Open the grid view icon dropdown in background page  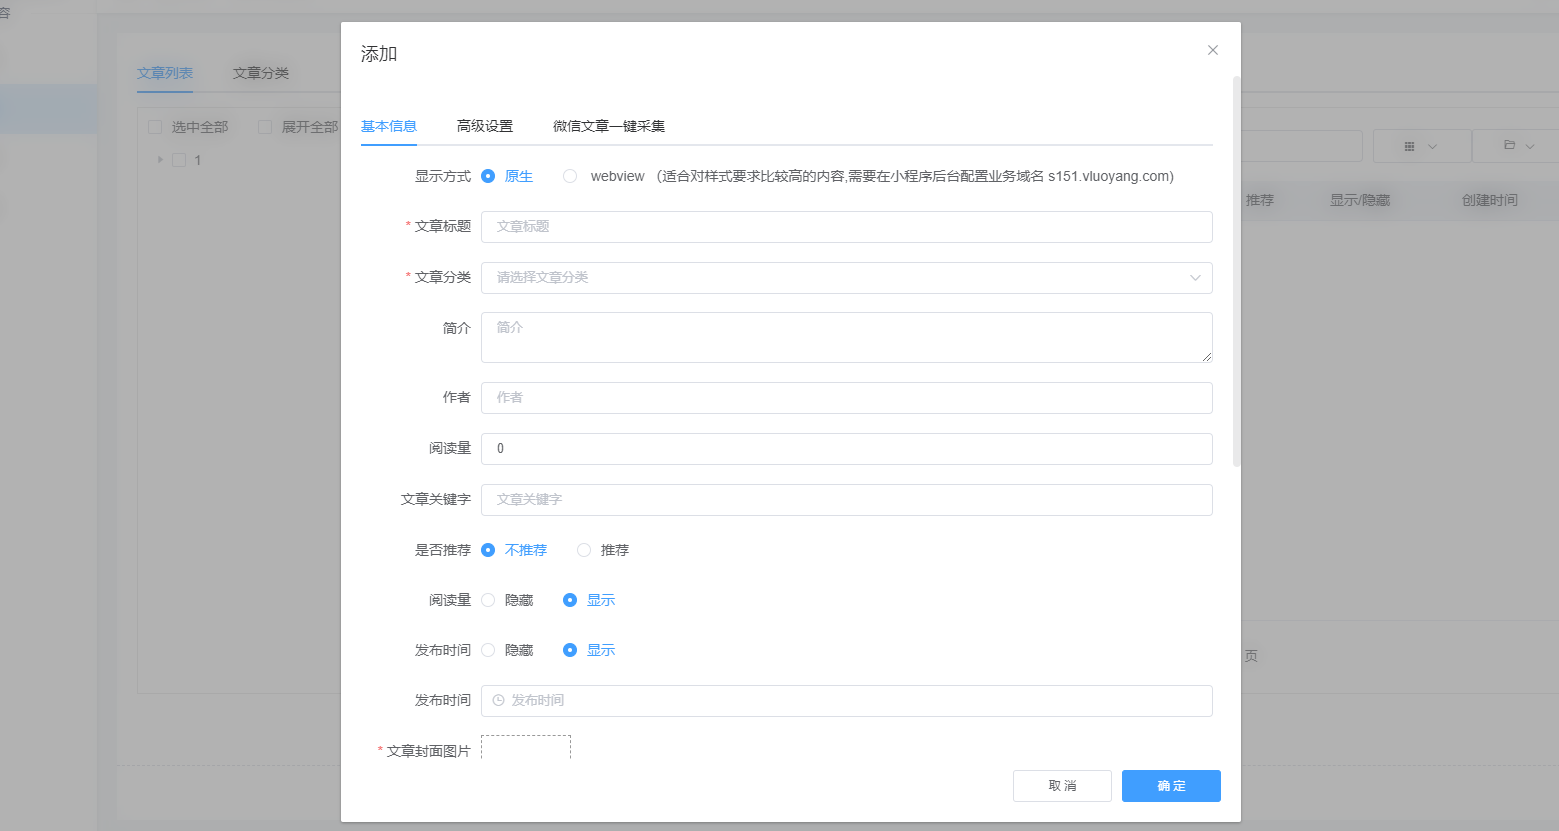(x=1420, y=146)
